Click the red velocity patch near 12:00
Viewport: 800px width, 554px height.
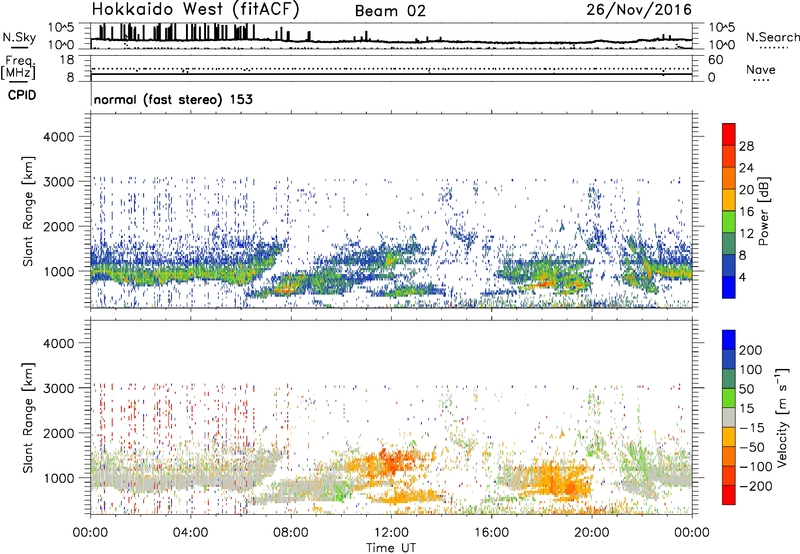(x=390, y=460)
